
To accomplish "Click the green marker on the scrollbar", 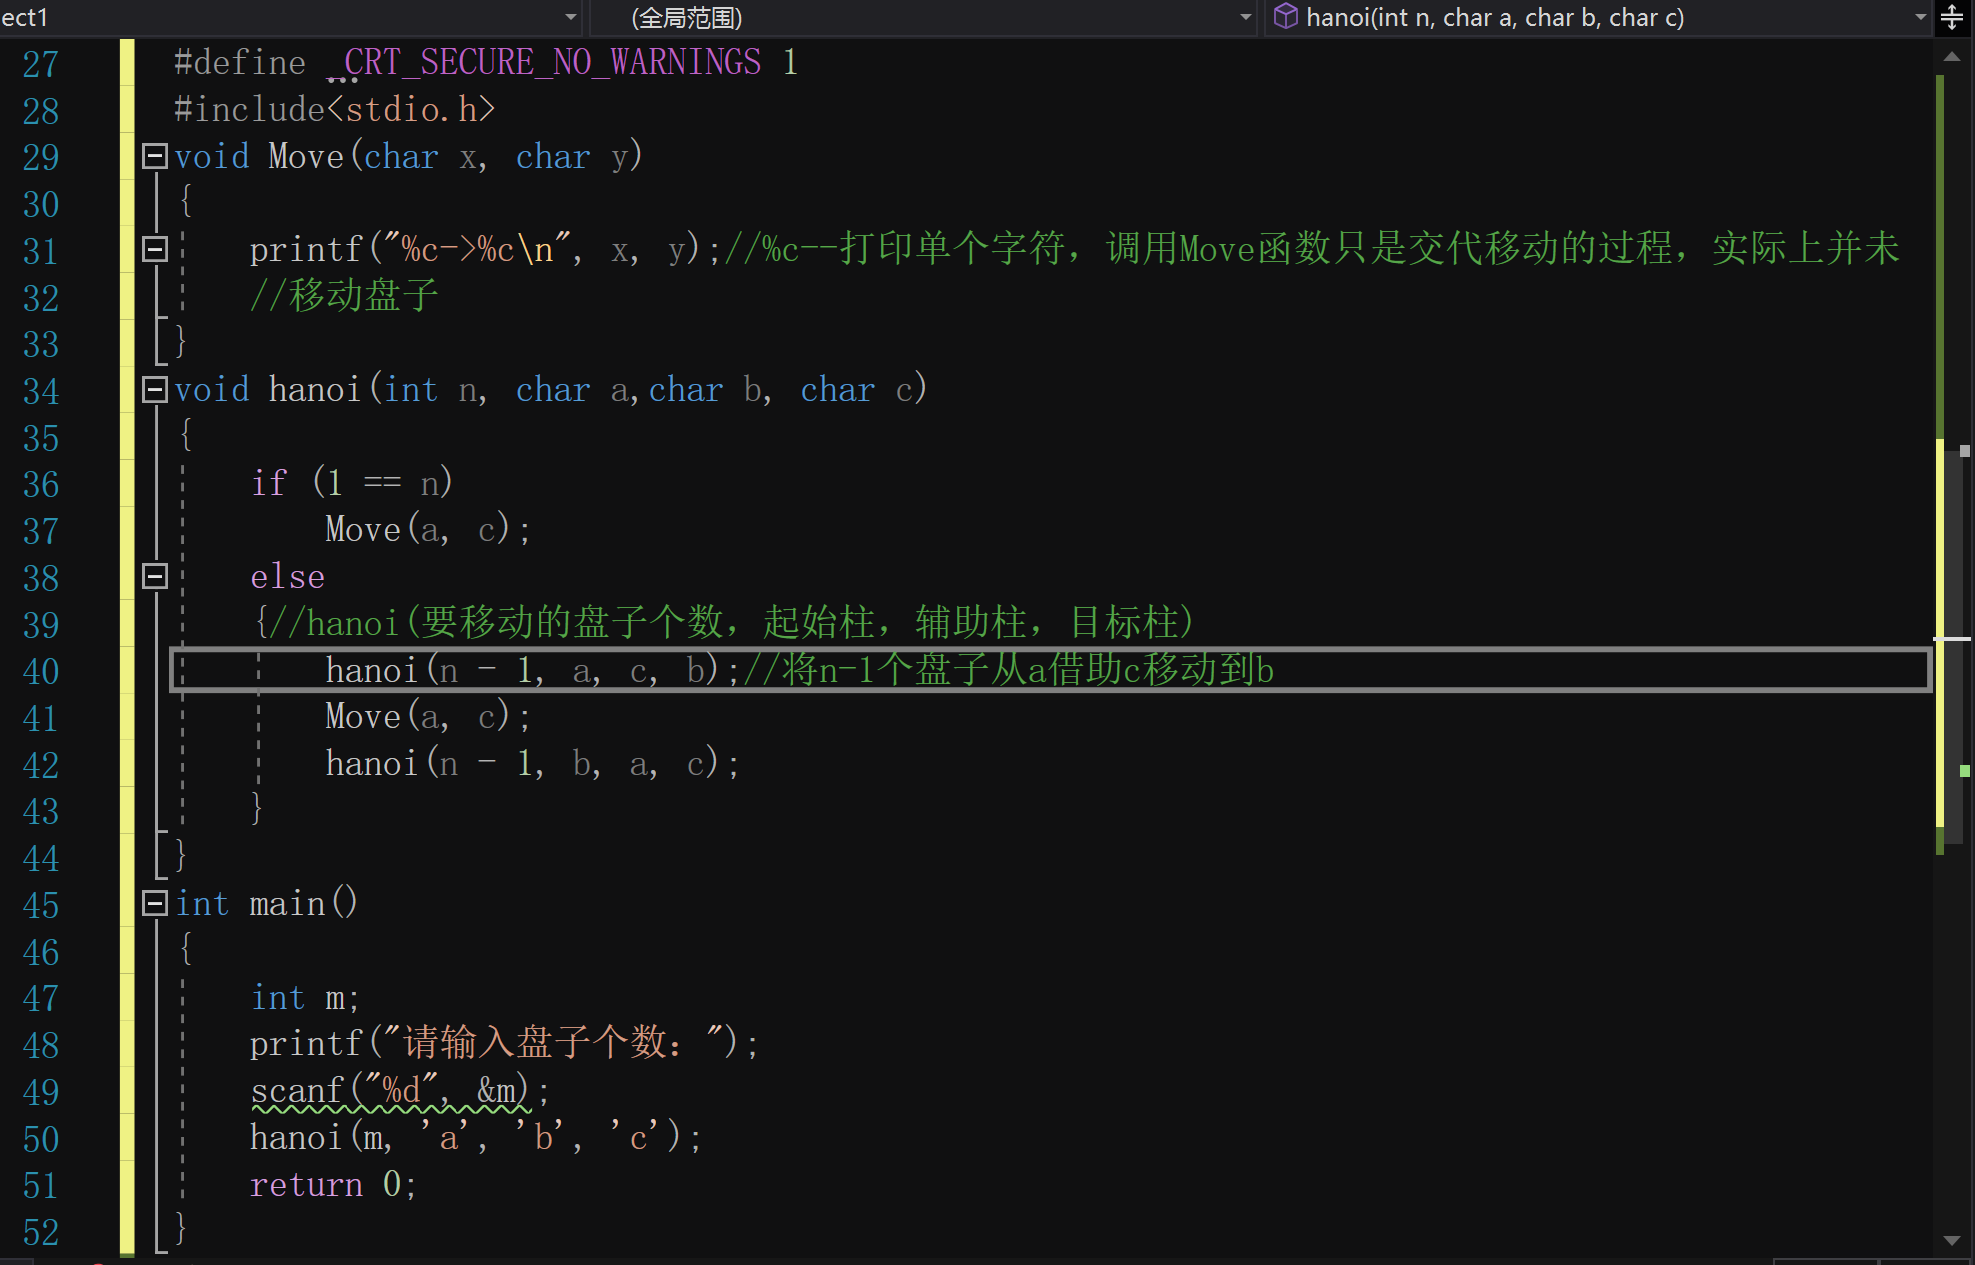I will click(x=1965, y=771).
